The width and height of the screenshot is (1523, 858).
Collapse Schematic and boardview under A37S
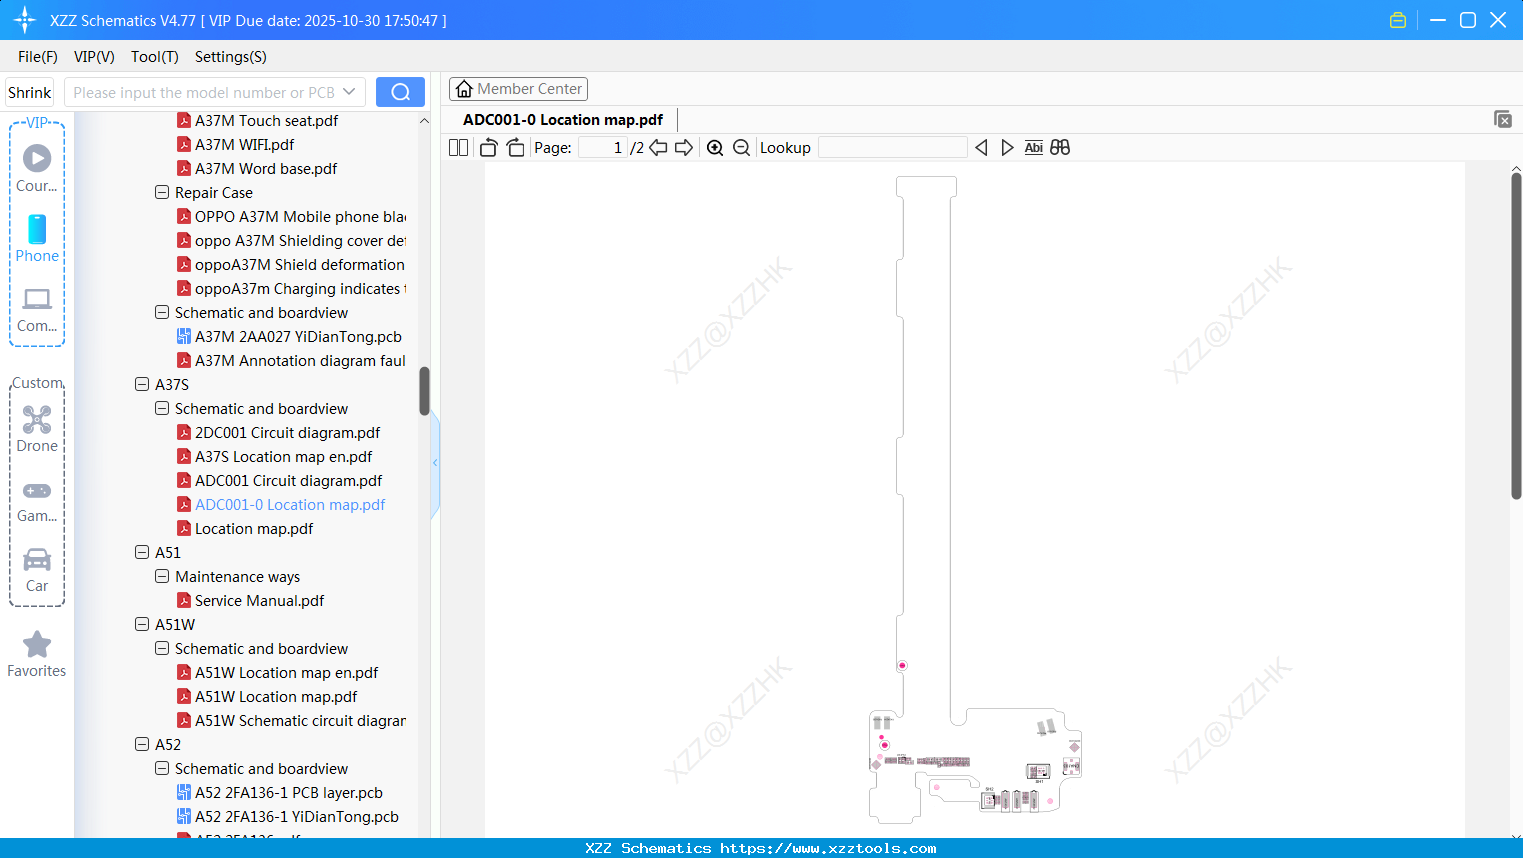coord(162,408)
